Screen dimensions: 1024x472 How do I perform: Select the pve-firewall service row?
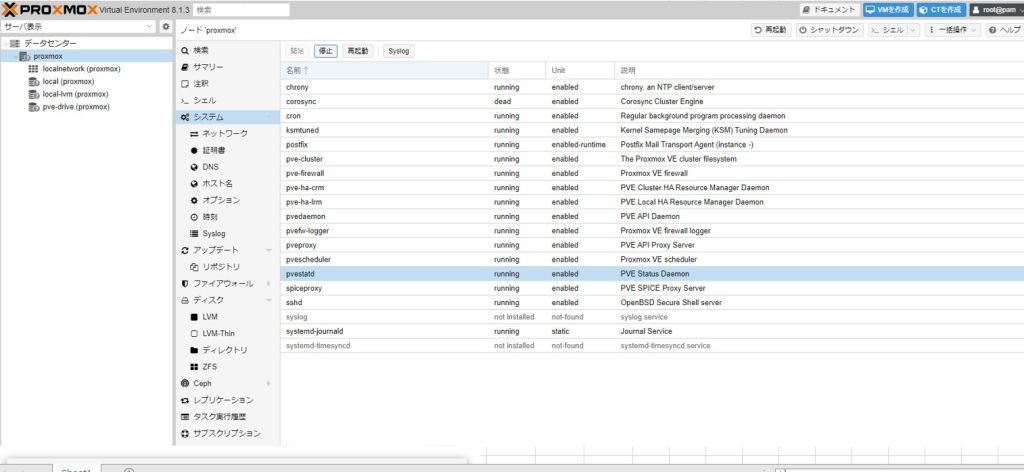pyautogui.click(x=652, y=173)
